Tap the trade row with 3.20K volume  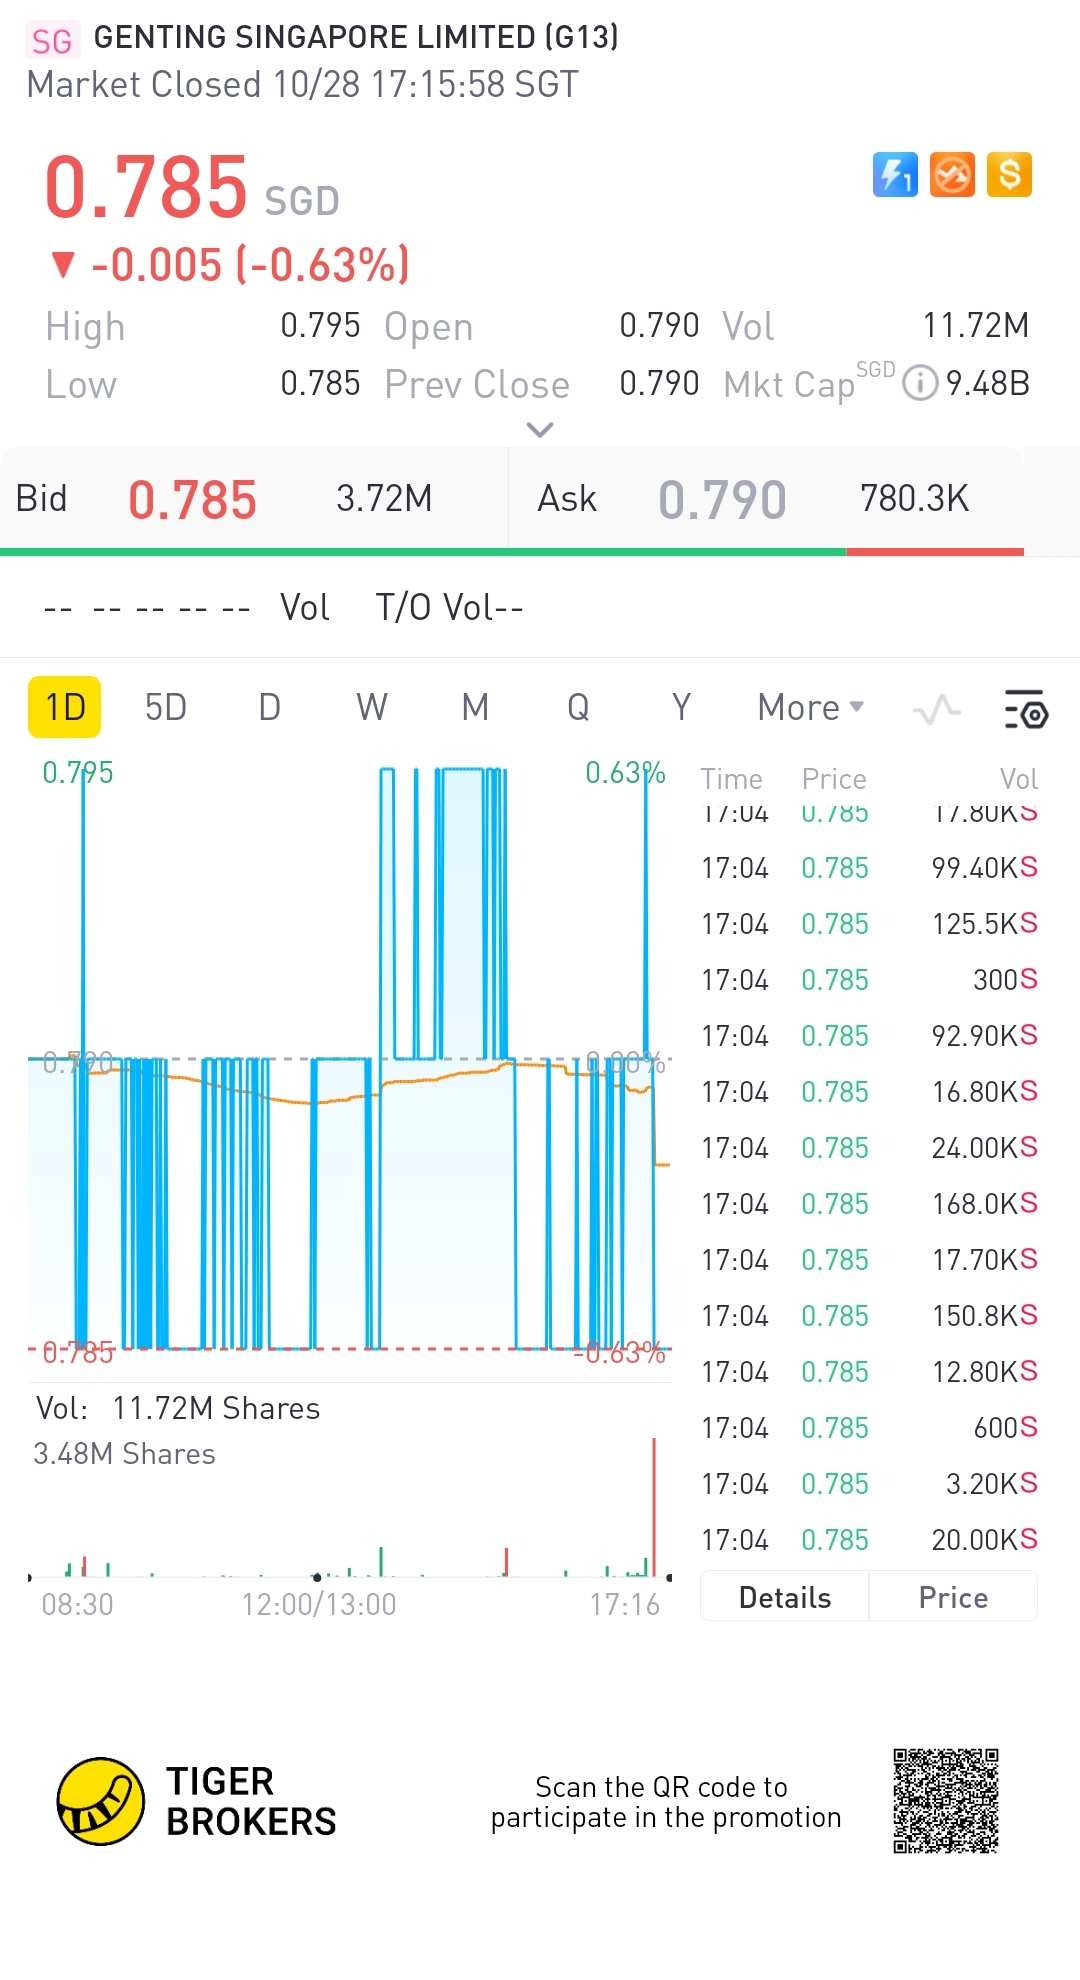pyautogui.click(x=869, y=1484)
